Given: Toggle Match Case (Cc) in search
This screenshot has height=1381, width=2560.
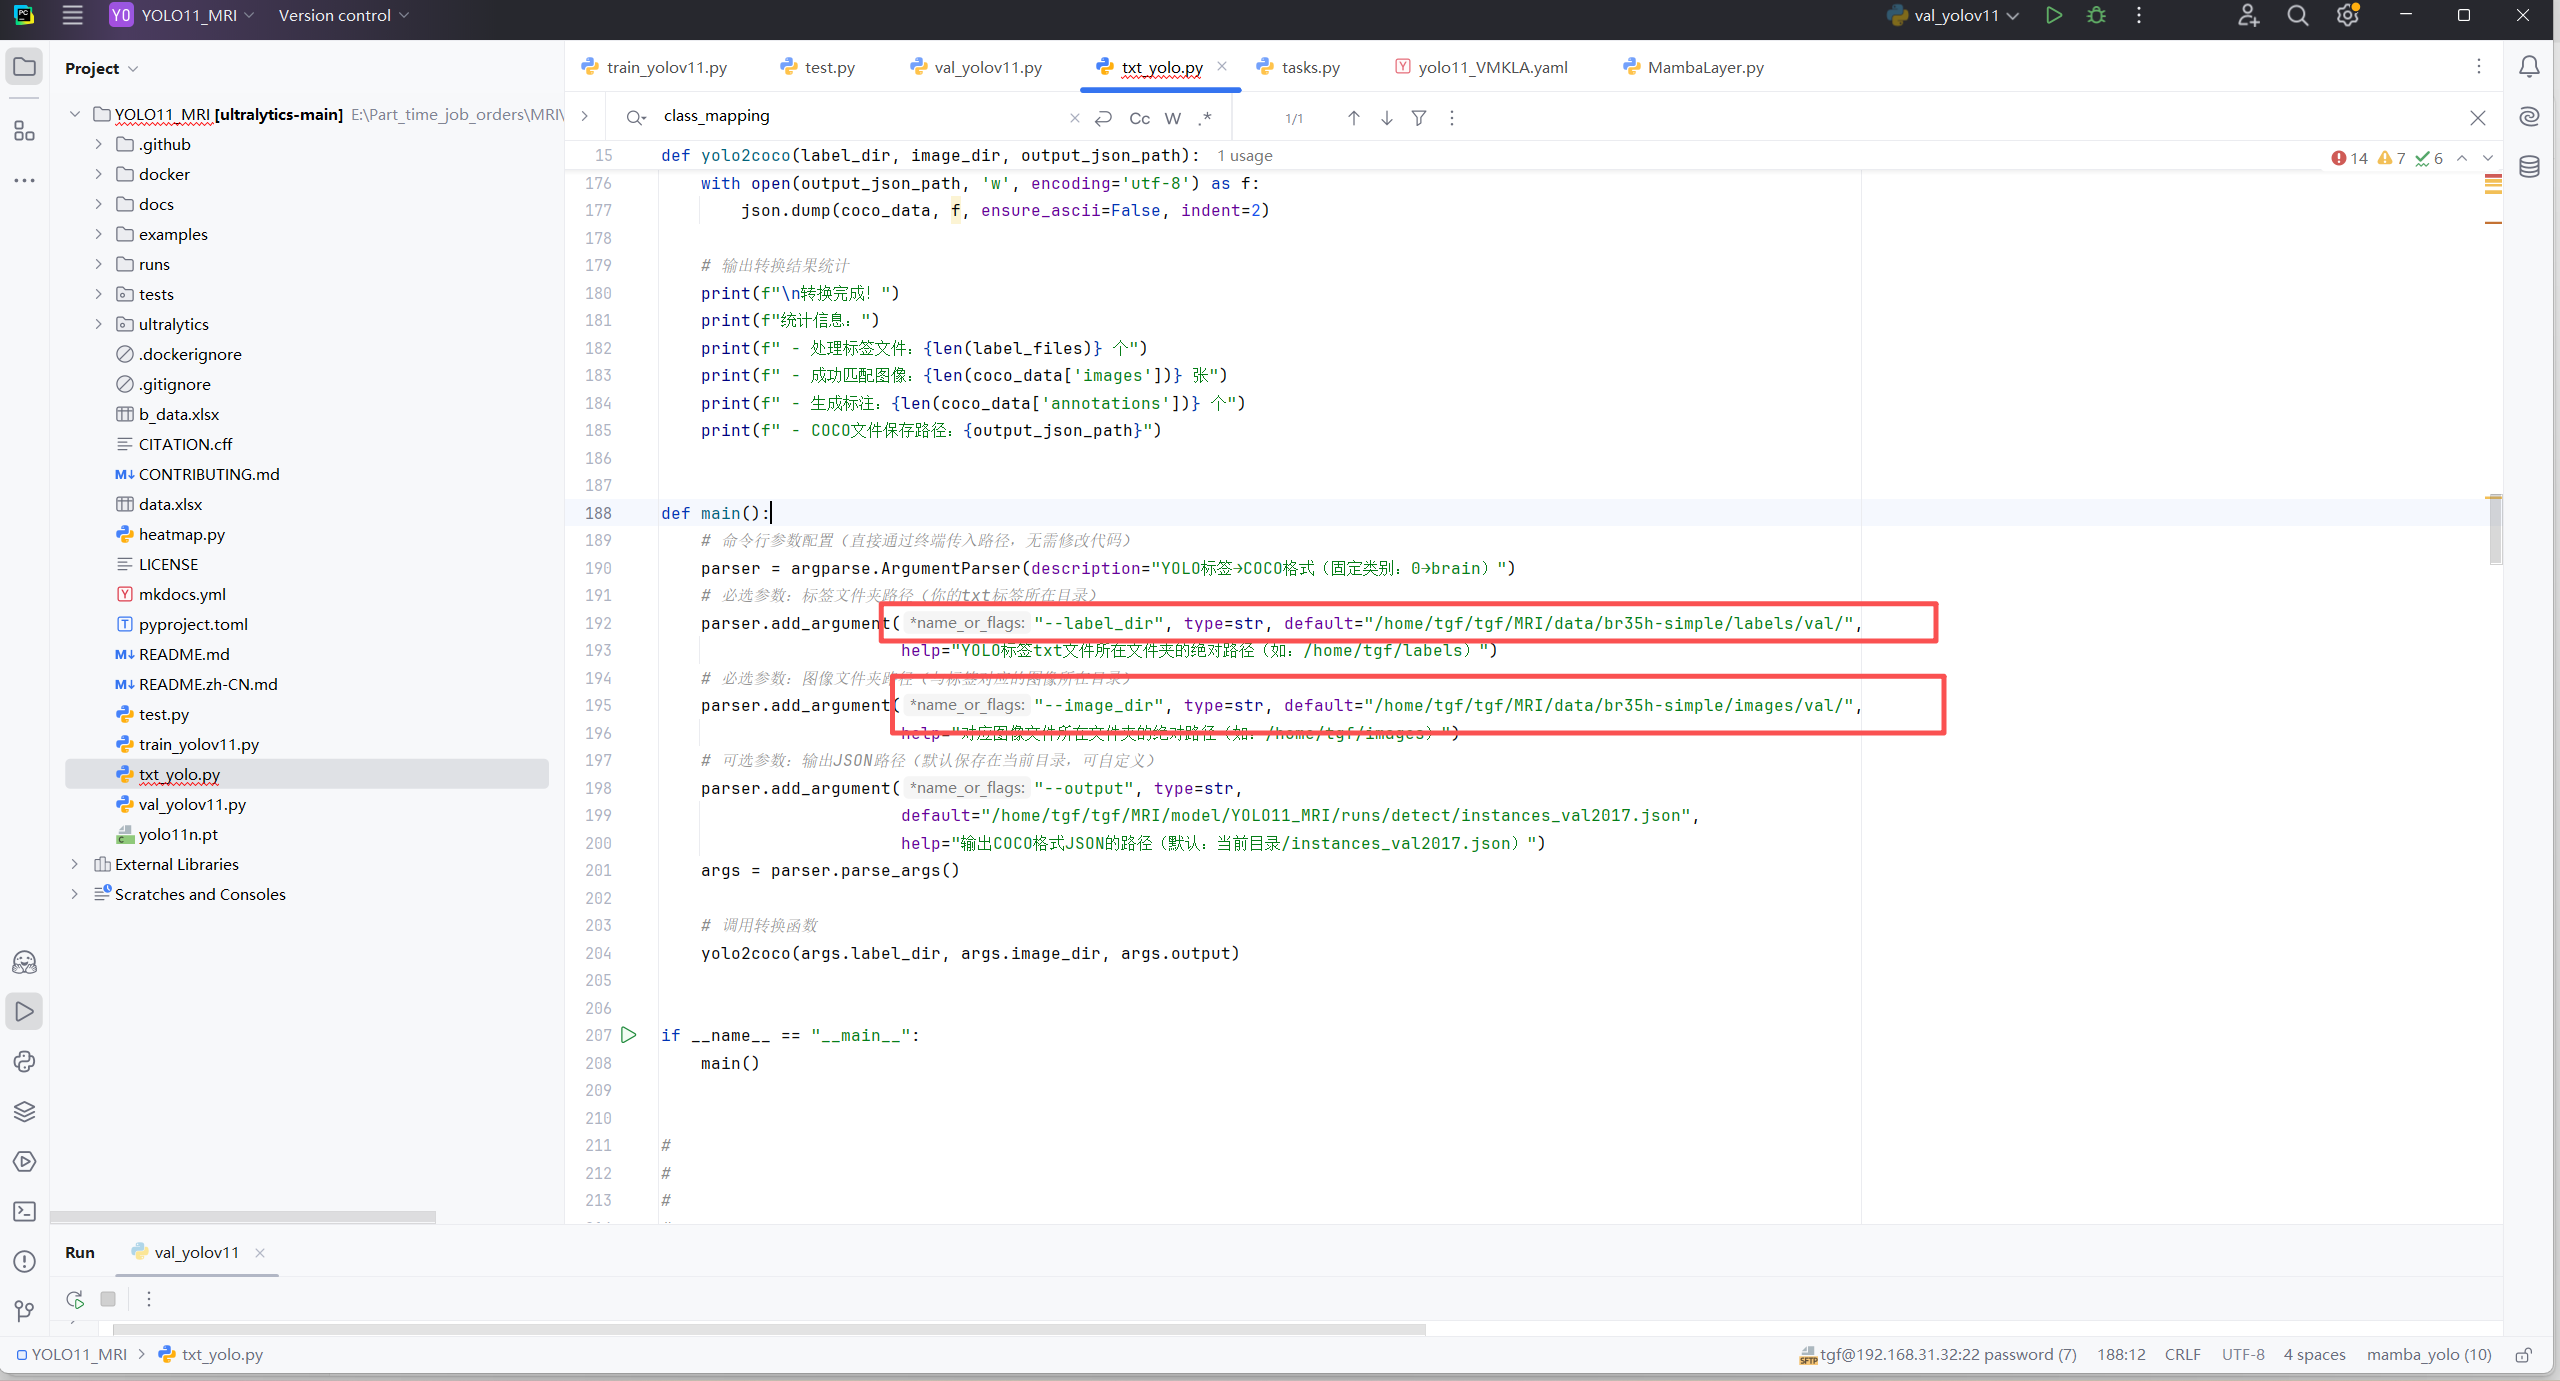Looking at the screenshot, I should (x=1139, y=118).
